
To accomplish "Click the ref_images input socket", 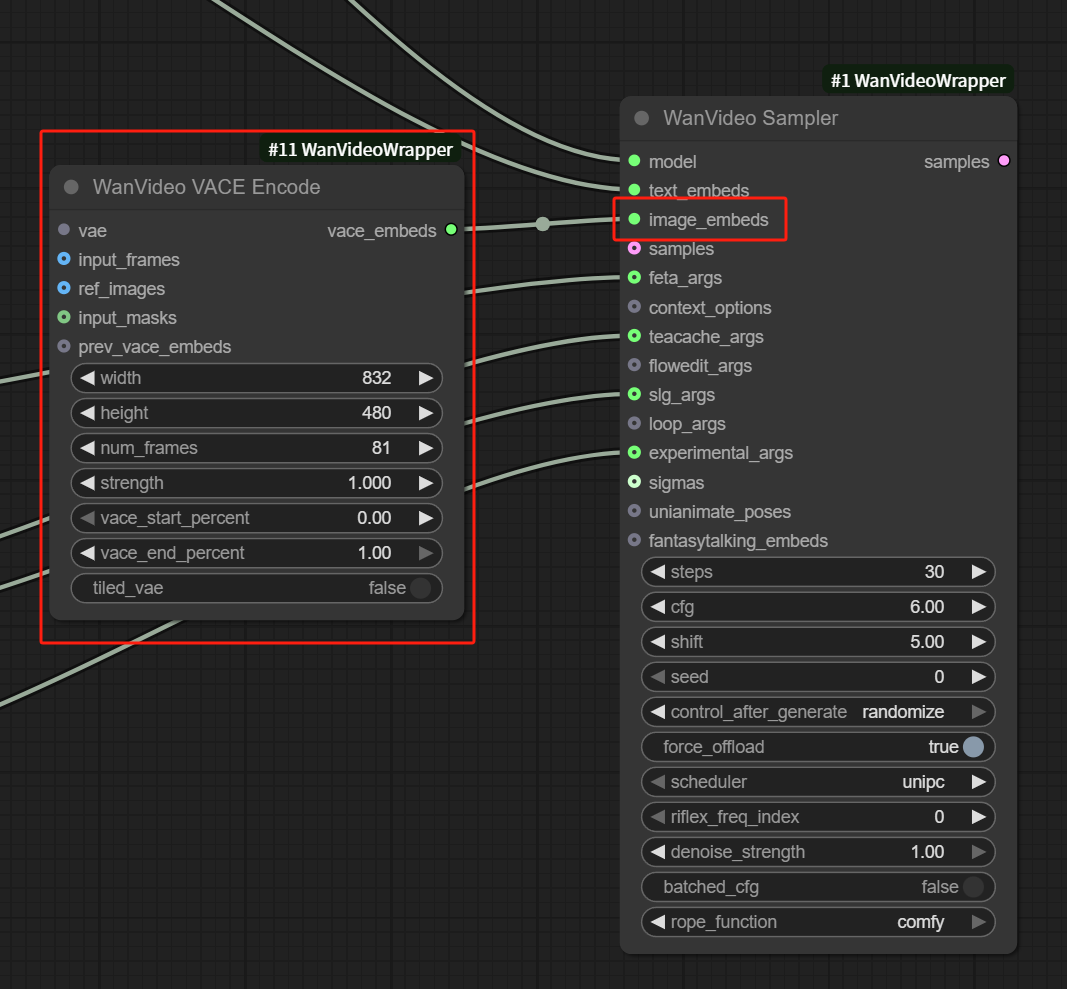I will click(64, 288).
